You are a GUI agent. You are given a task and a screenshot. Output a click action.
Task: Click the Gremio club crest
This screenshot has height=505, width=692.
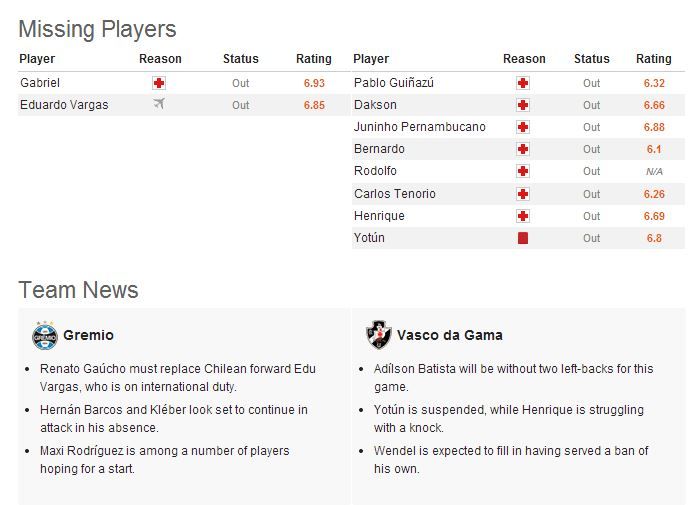point(44,335)
